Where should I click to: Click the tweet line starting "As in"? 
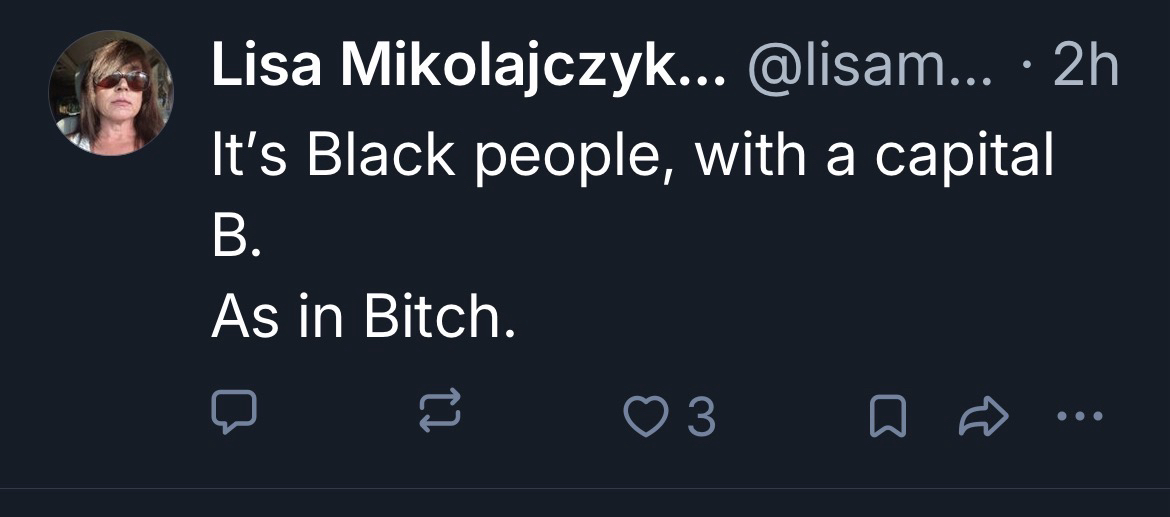pos(364,318)
